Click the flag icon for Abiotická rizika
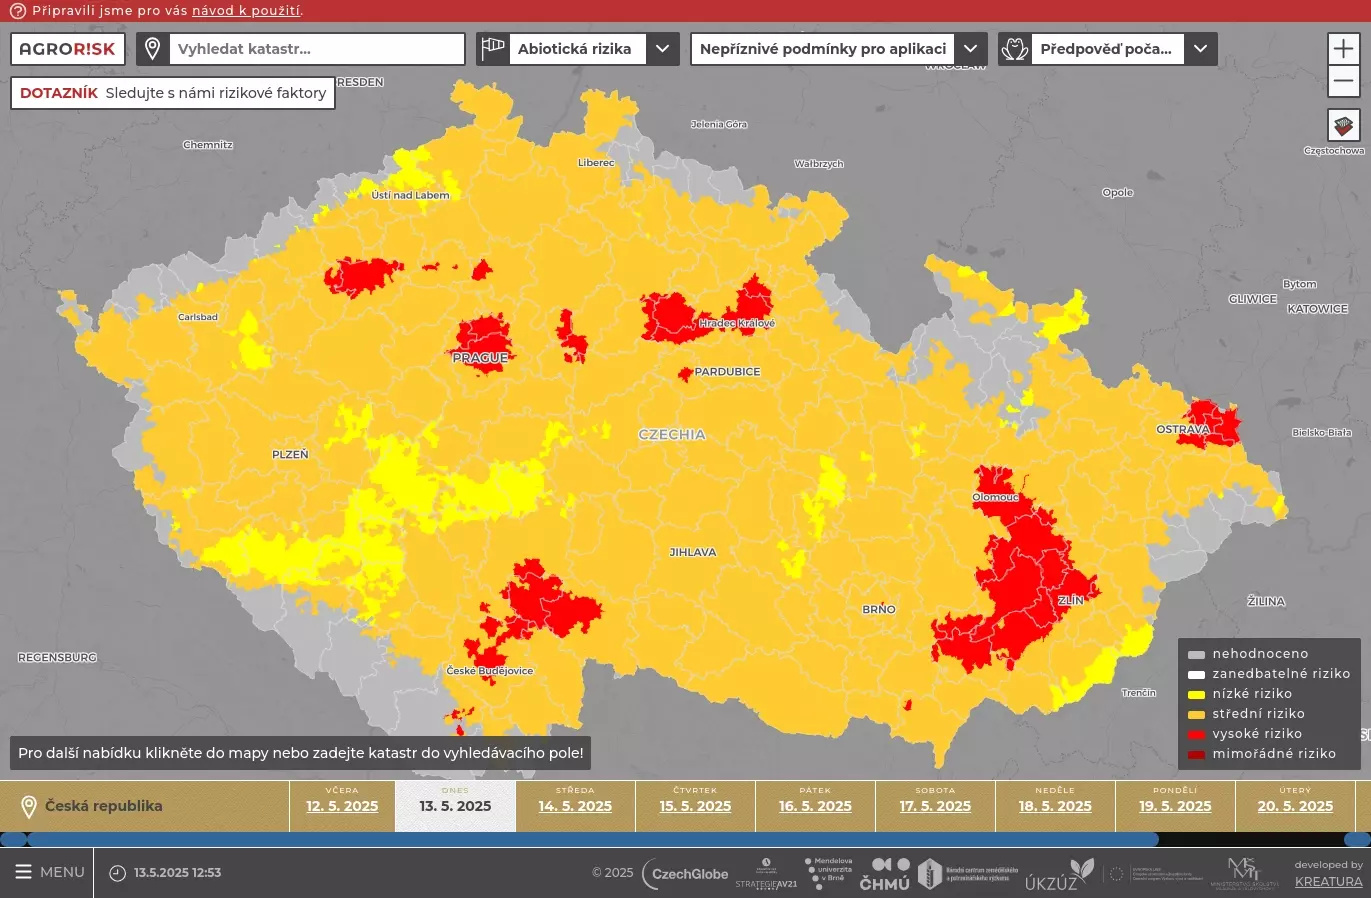Screen dimensions: 1371x898 (493, 49)
